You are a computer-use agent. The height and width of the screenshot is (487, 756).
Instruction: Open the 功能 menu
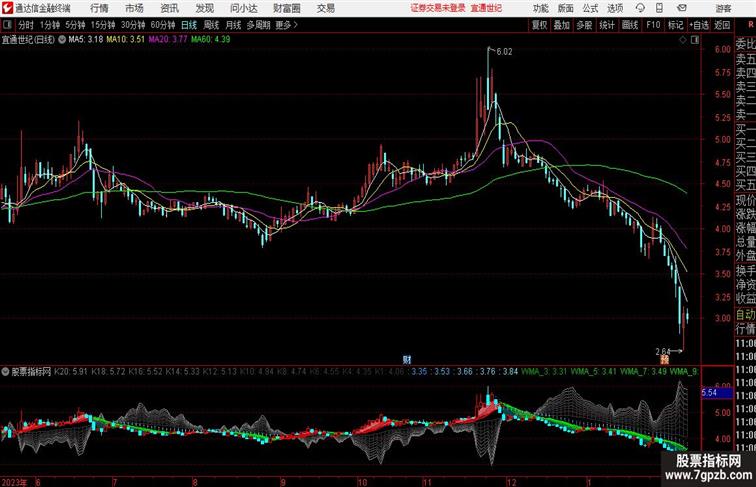click(x=540, y=8)
